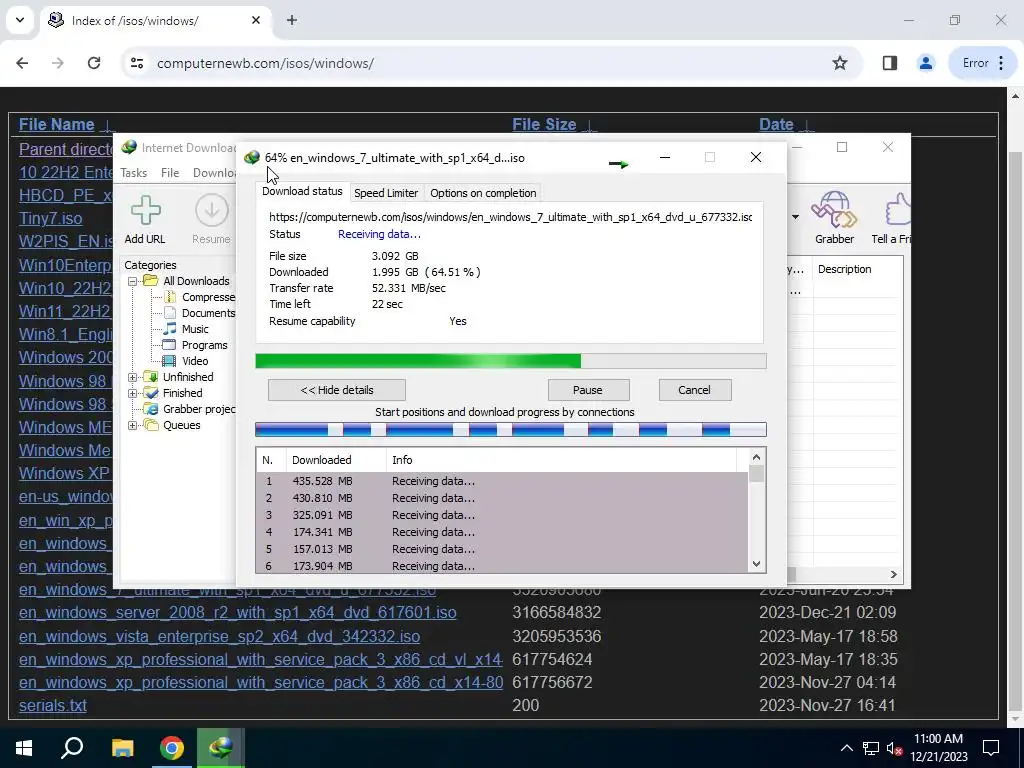
Task: Open dropdown arrow left of Grabber
Action: (x=795, y=217)
